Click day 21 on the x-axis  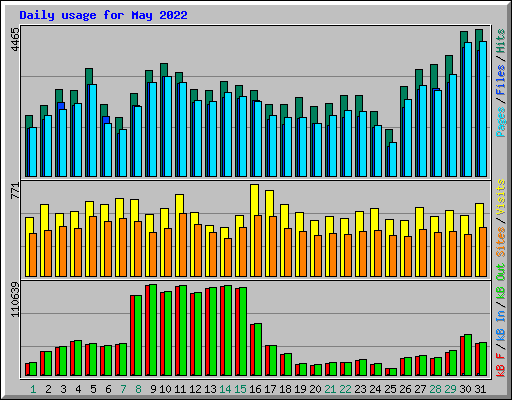pos(330,389)
